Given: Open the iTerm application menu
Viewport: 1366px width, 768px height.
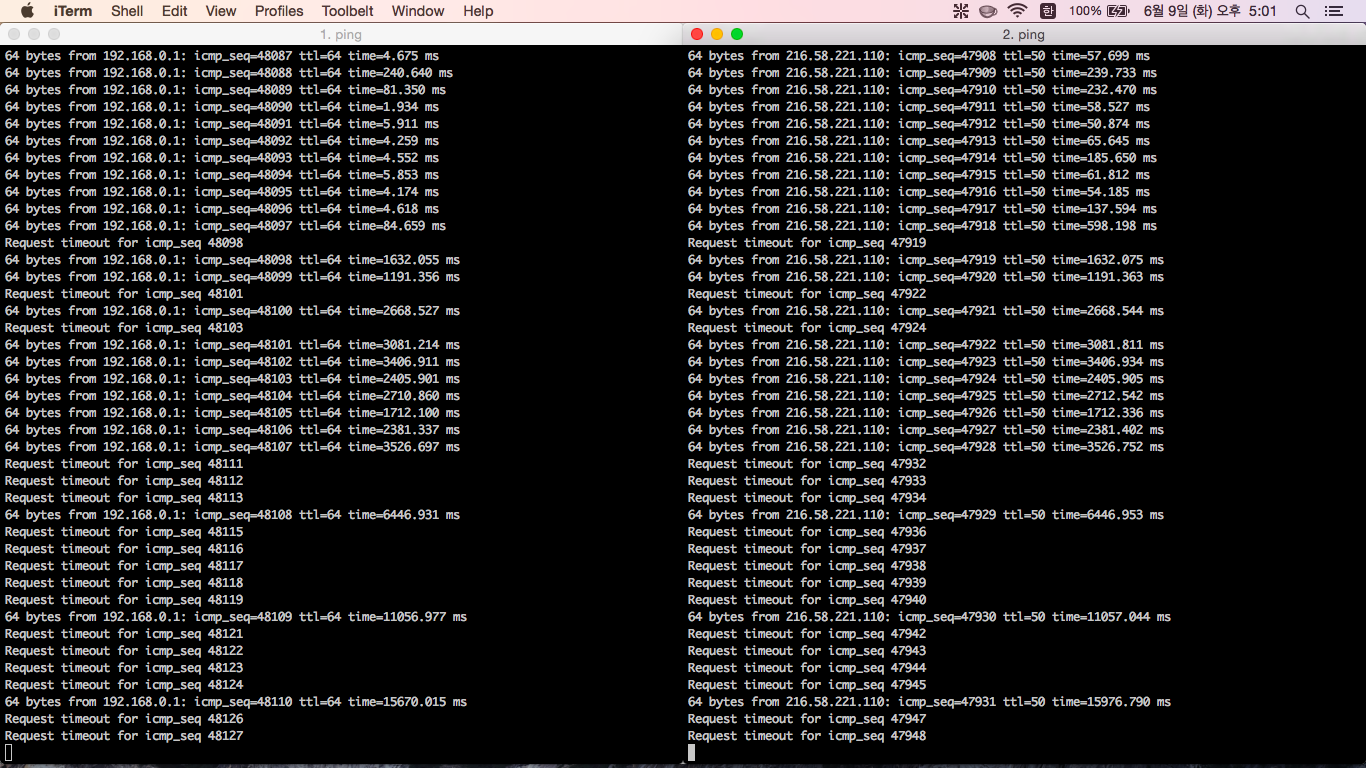Looking at the screenshot, I should (73, 11).
